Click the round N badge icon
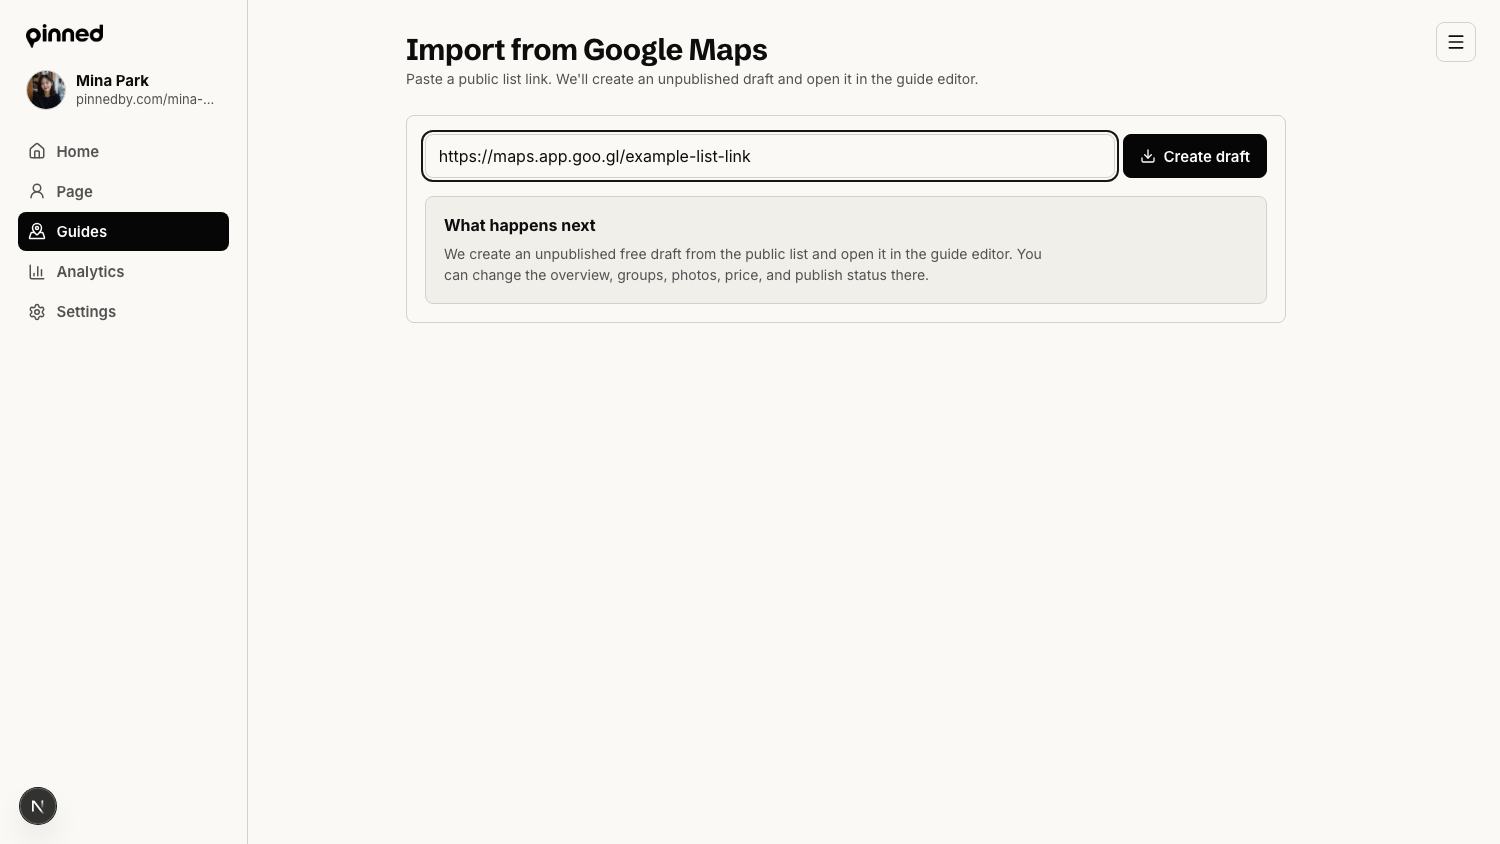The height and width of the screenshot is (844, 1500). point(38,806)
